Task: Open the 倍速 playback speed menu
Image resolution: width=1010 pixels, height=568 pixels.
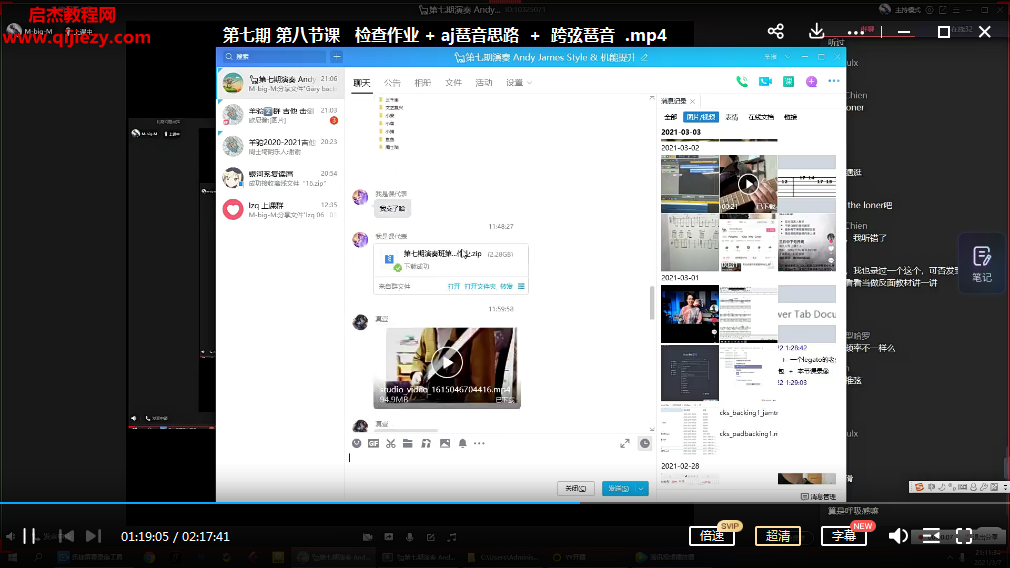Action: point(712,536)
